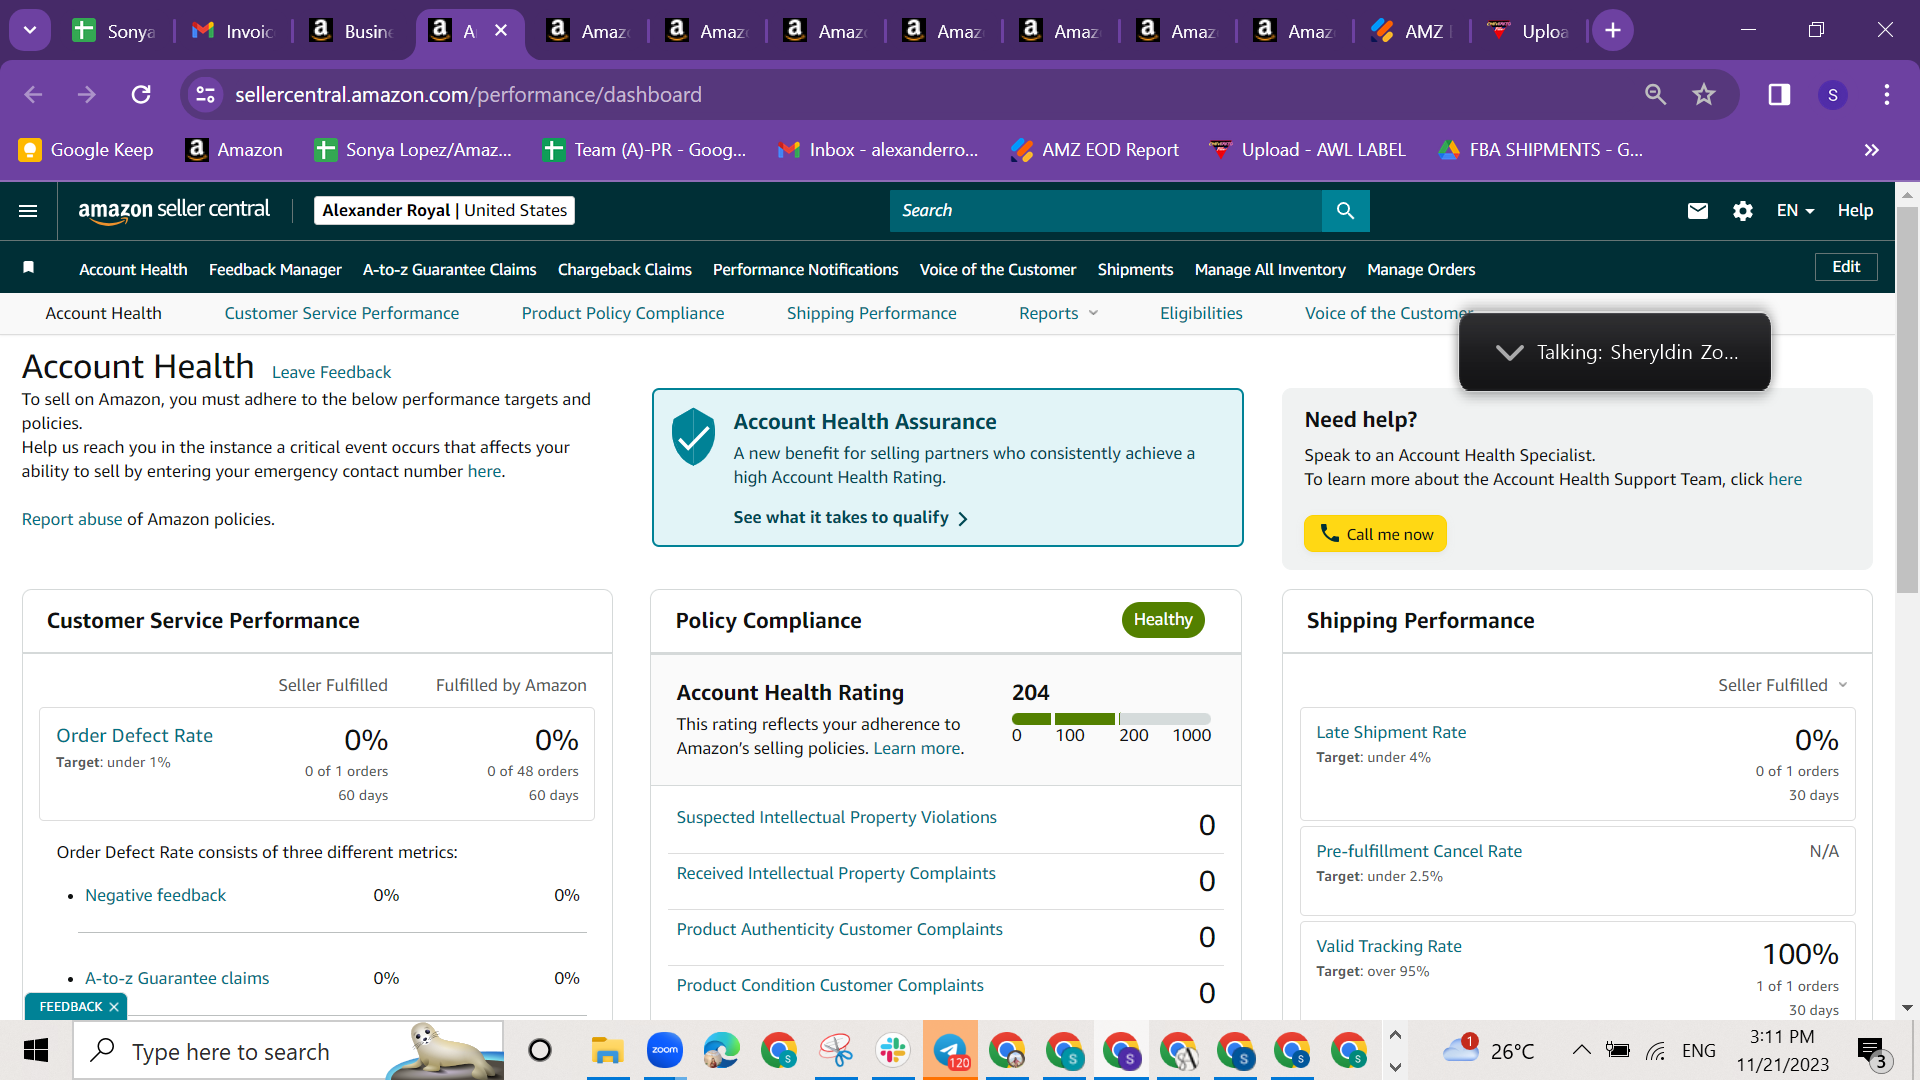Open the EN language dropdown
Image resolution: width=1920 pixels, height=1080 pixels.
click(x=1795, y=210)
